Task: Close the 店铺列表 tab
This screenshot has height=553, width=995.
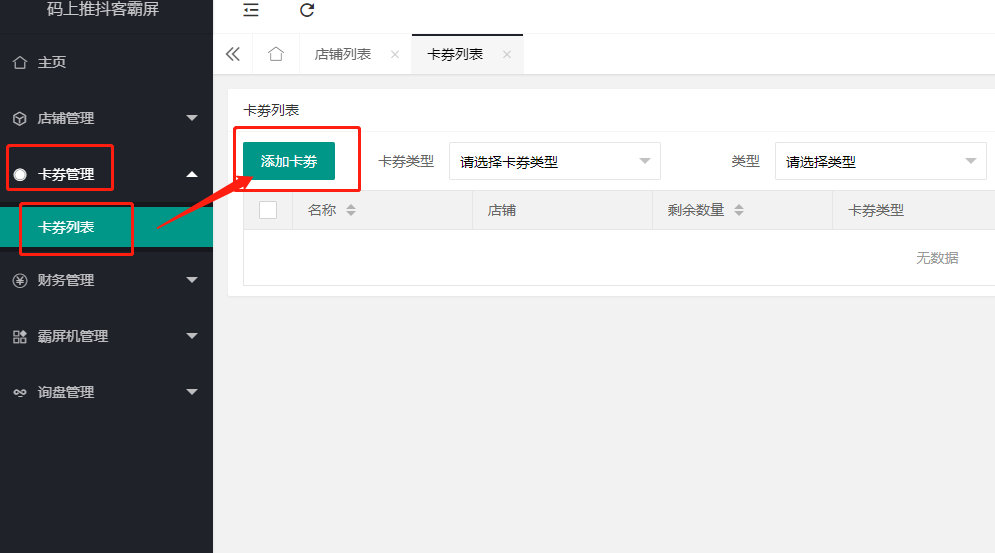Action: 395,55
